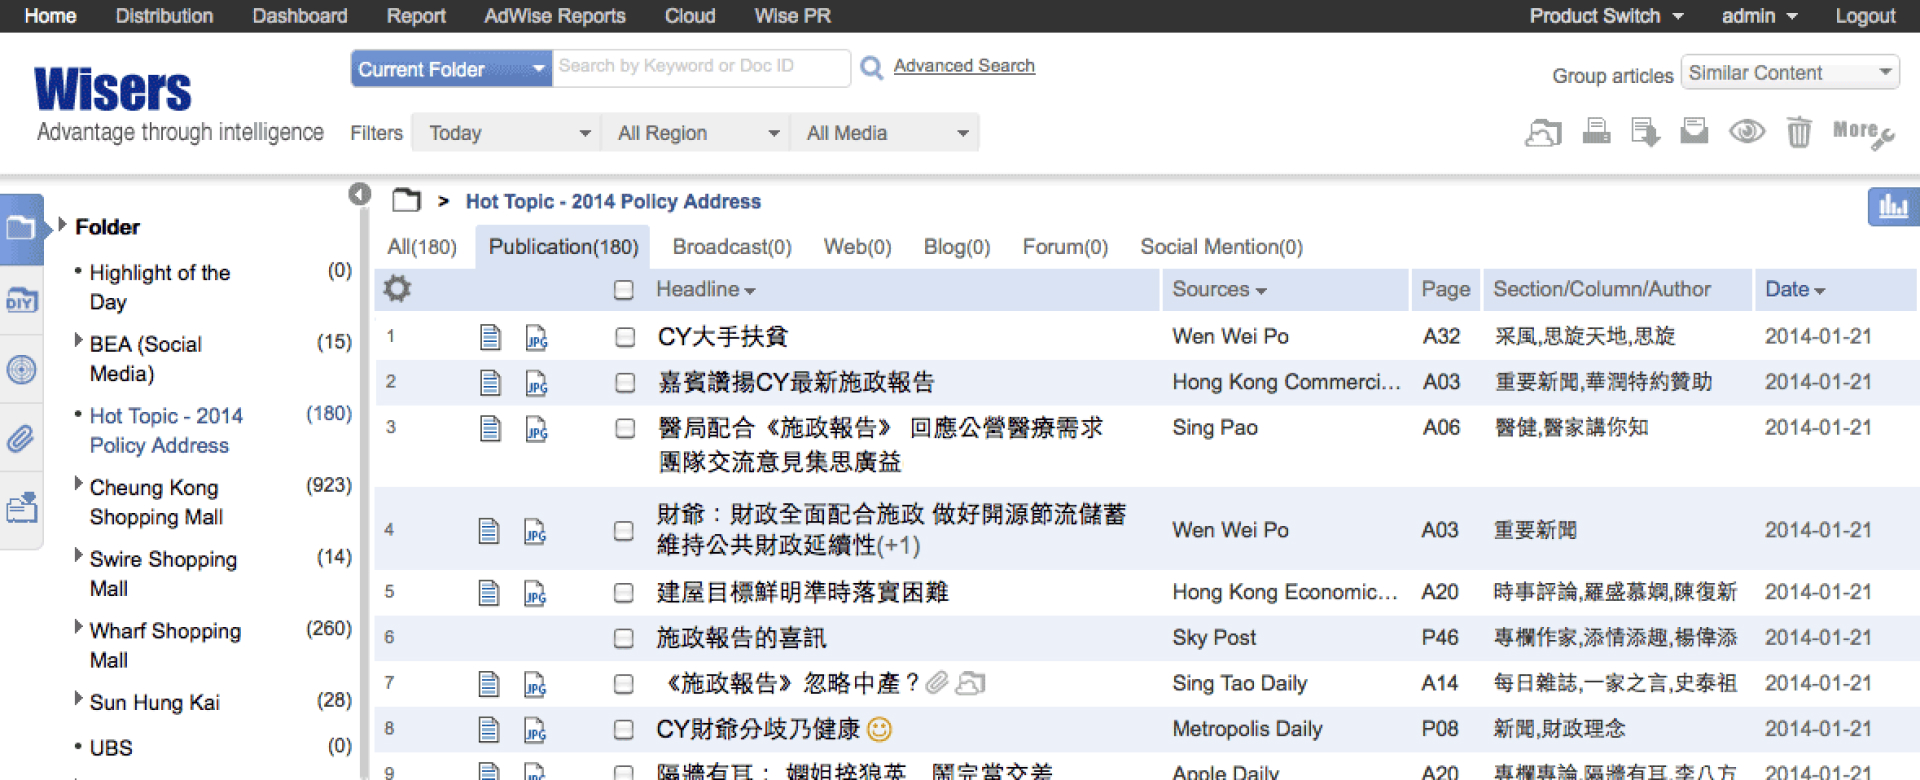Click the trash delete icon
This screenshot has width=1920, height=780.
(x=1798, y=132)
